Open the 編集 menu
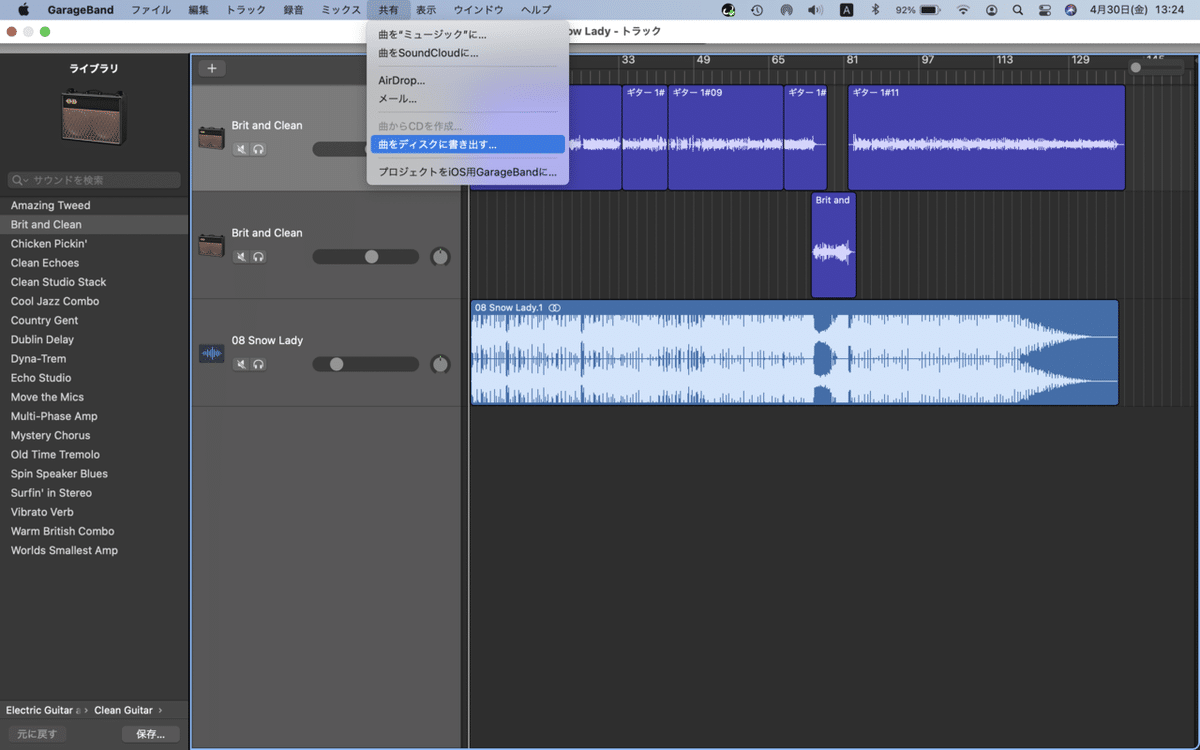 coord(198,10)
